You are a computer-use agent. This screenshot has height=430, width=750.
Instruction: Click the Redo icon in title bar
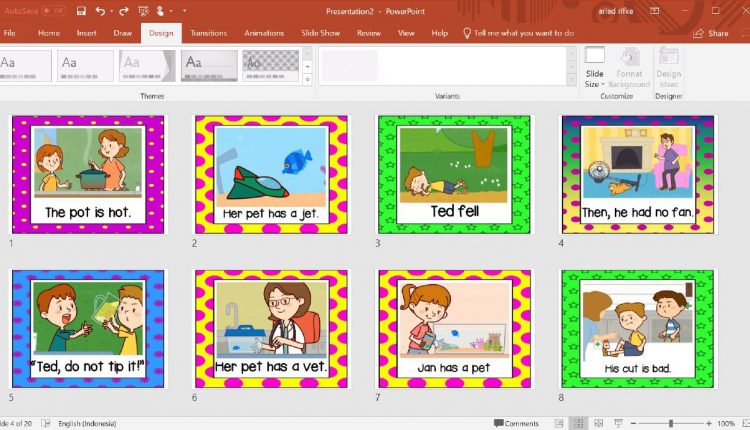pyautogui.click(x=124, y=10)
